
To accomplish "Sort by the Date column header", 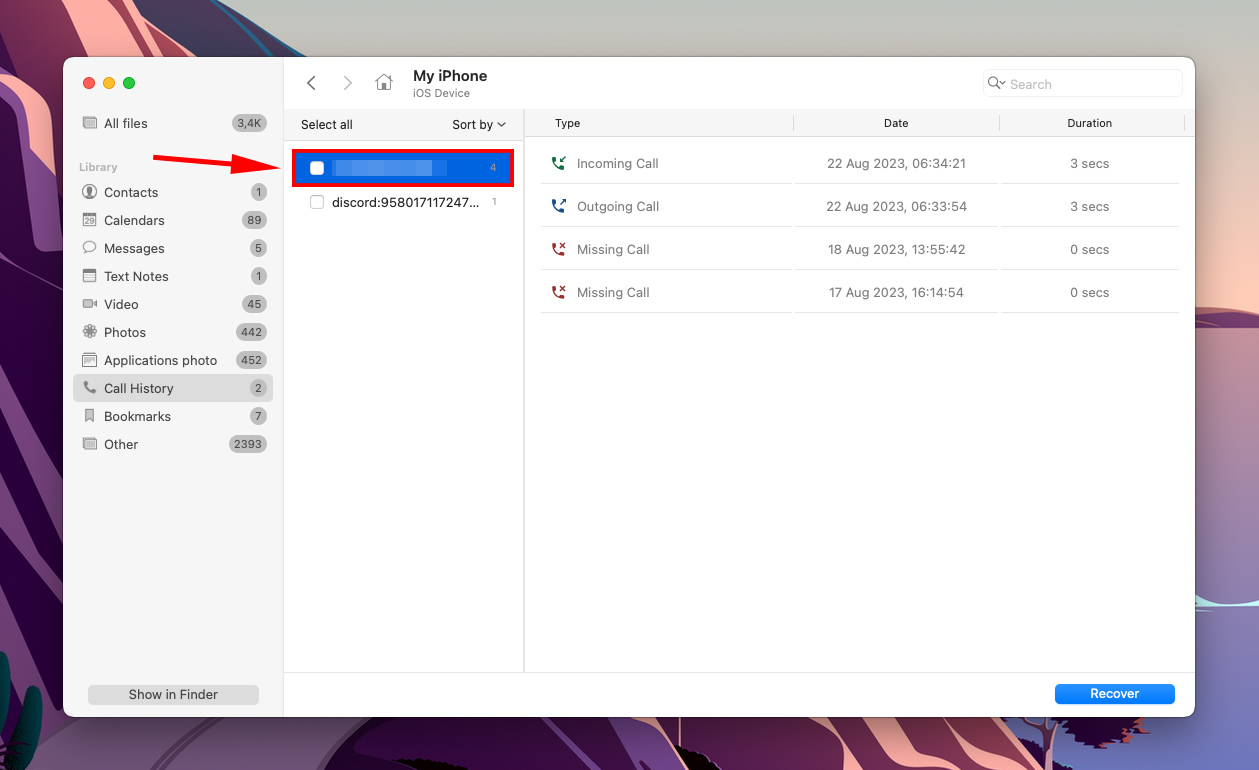I will click(896, 123).
